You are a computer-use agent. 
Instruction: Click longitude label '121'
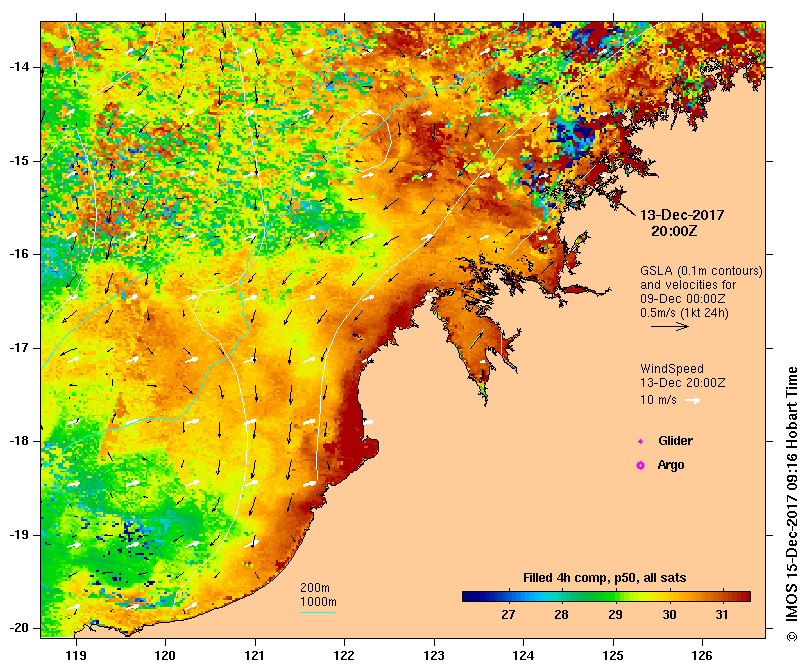(255, 655)
